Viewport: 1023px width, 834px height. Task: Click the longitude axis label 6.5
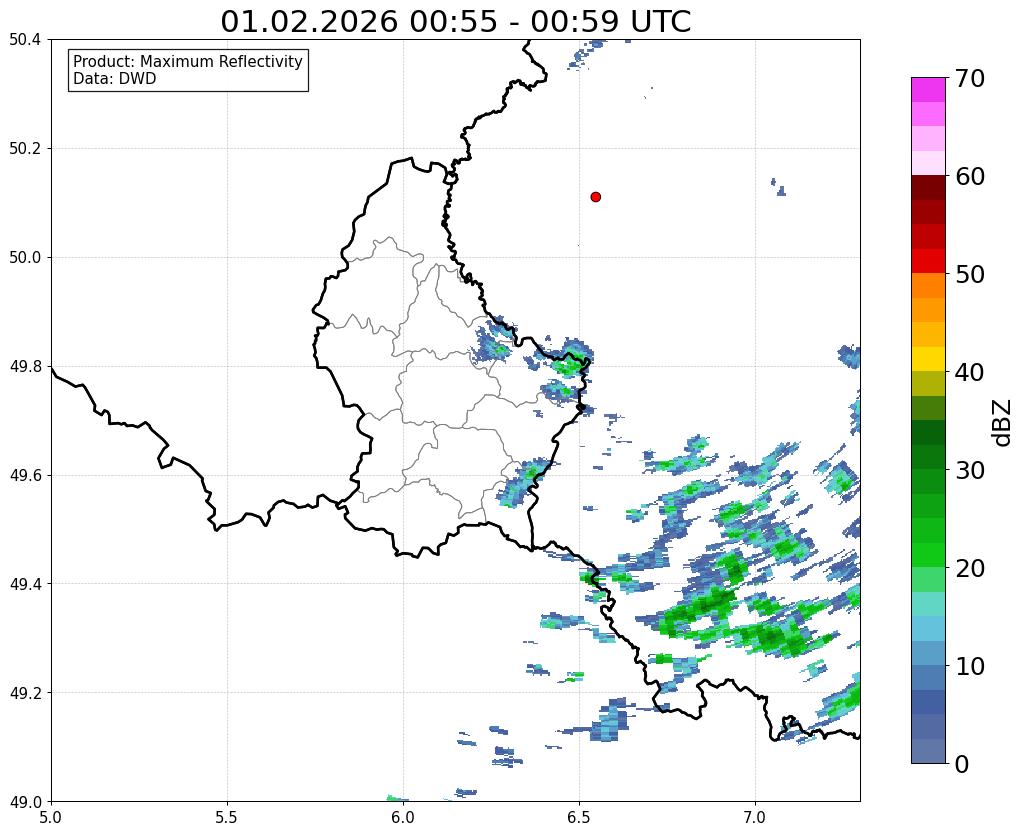pos(579,817)
